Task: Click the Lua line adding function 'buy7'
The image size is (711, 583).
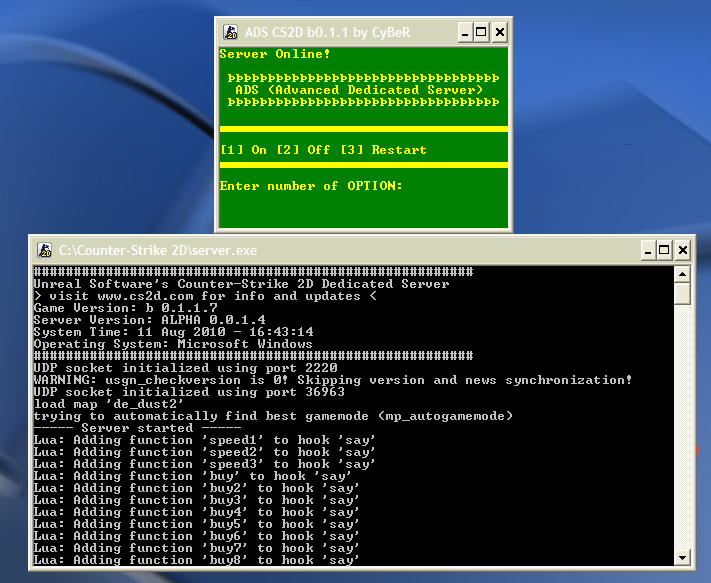Action: (x=197, y=549)
